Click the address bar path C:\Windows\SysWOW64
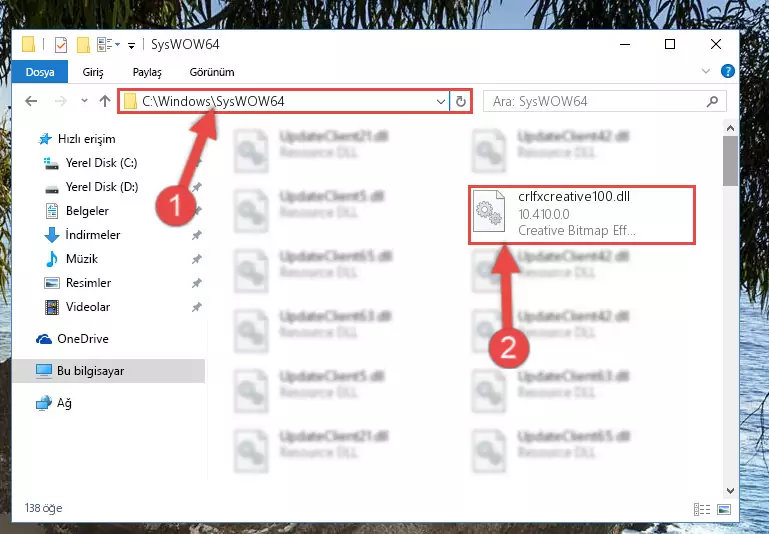The image size is (769, 534). click(213, 101)
